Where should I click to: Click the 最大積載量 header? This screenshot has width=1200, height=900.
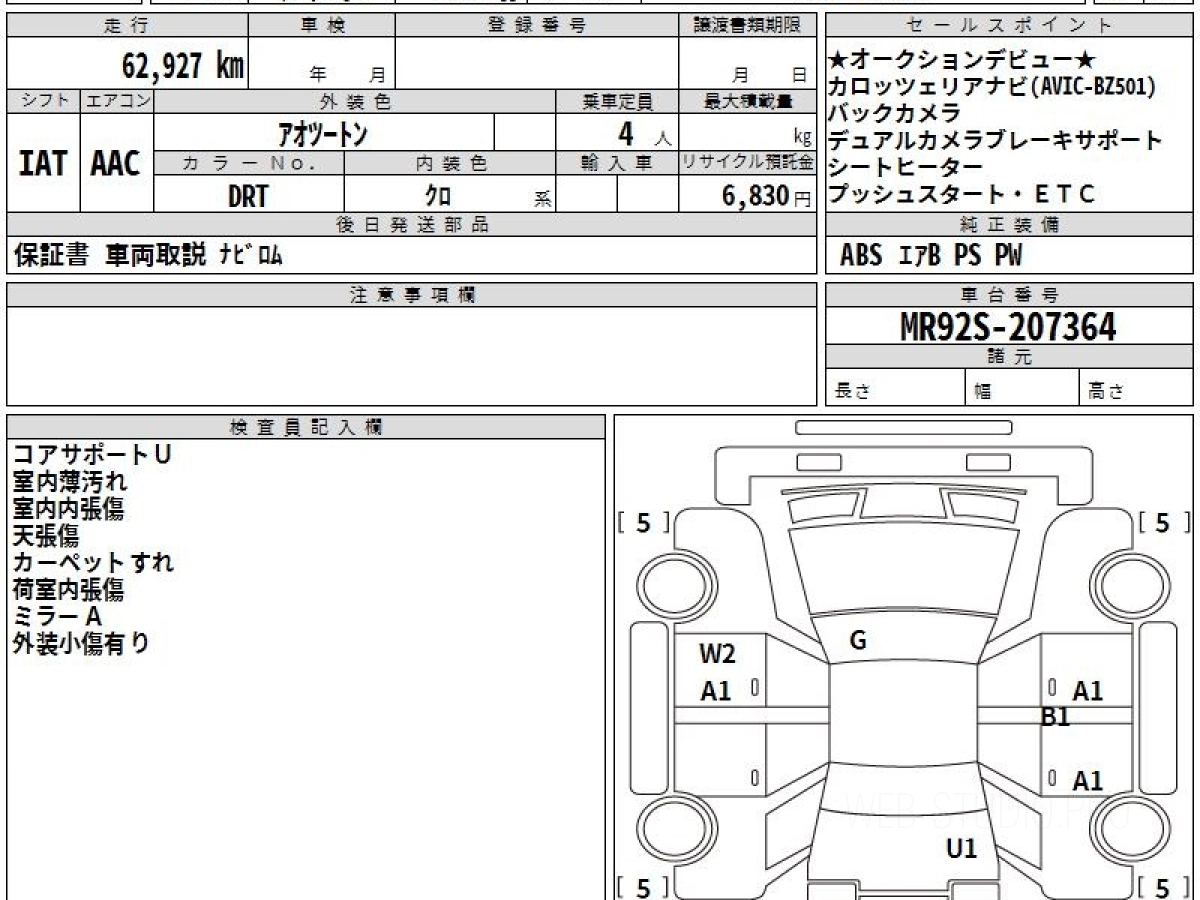click(x=748, y=101)
